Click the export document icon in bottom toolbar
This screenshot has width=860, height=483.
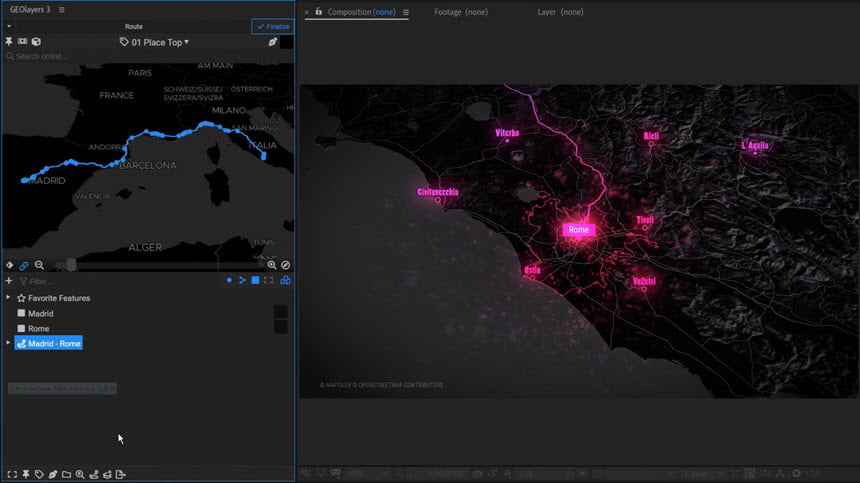tap(121, 474)
